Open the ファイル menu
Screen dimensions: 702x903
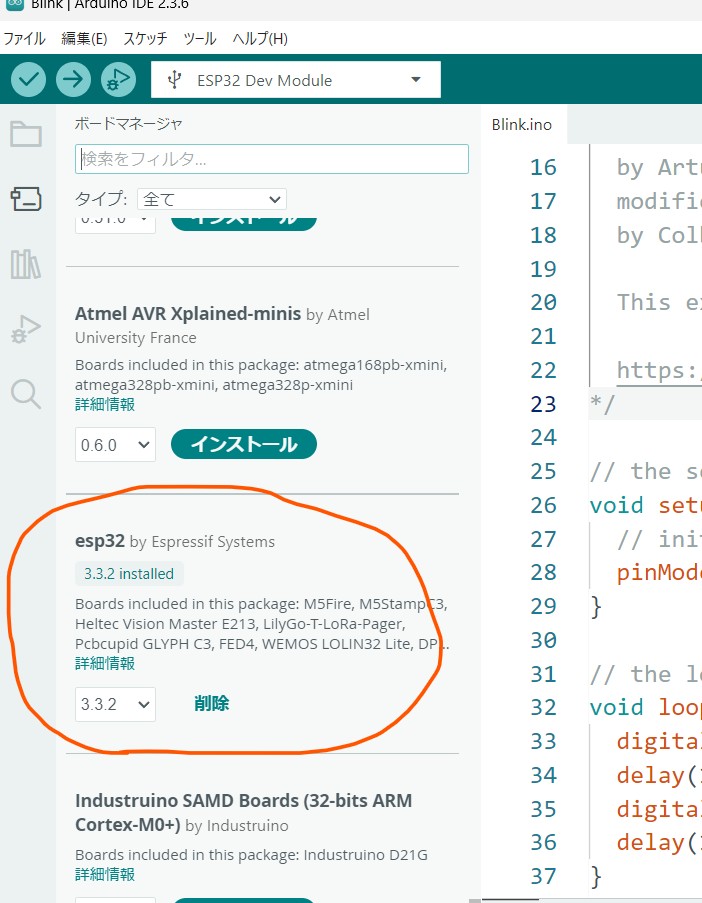(x=24, y=39)
